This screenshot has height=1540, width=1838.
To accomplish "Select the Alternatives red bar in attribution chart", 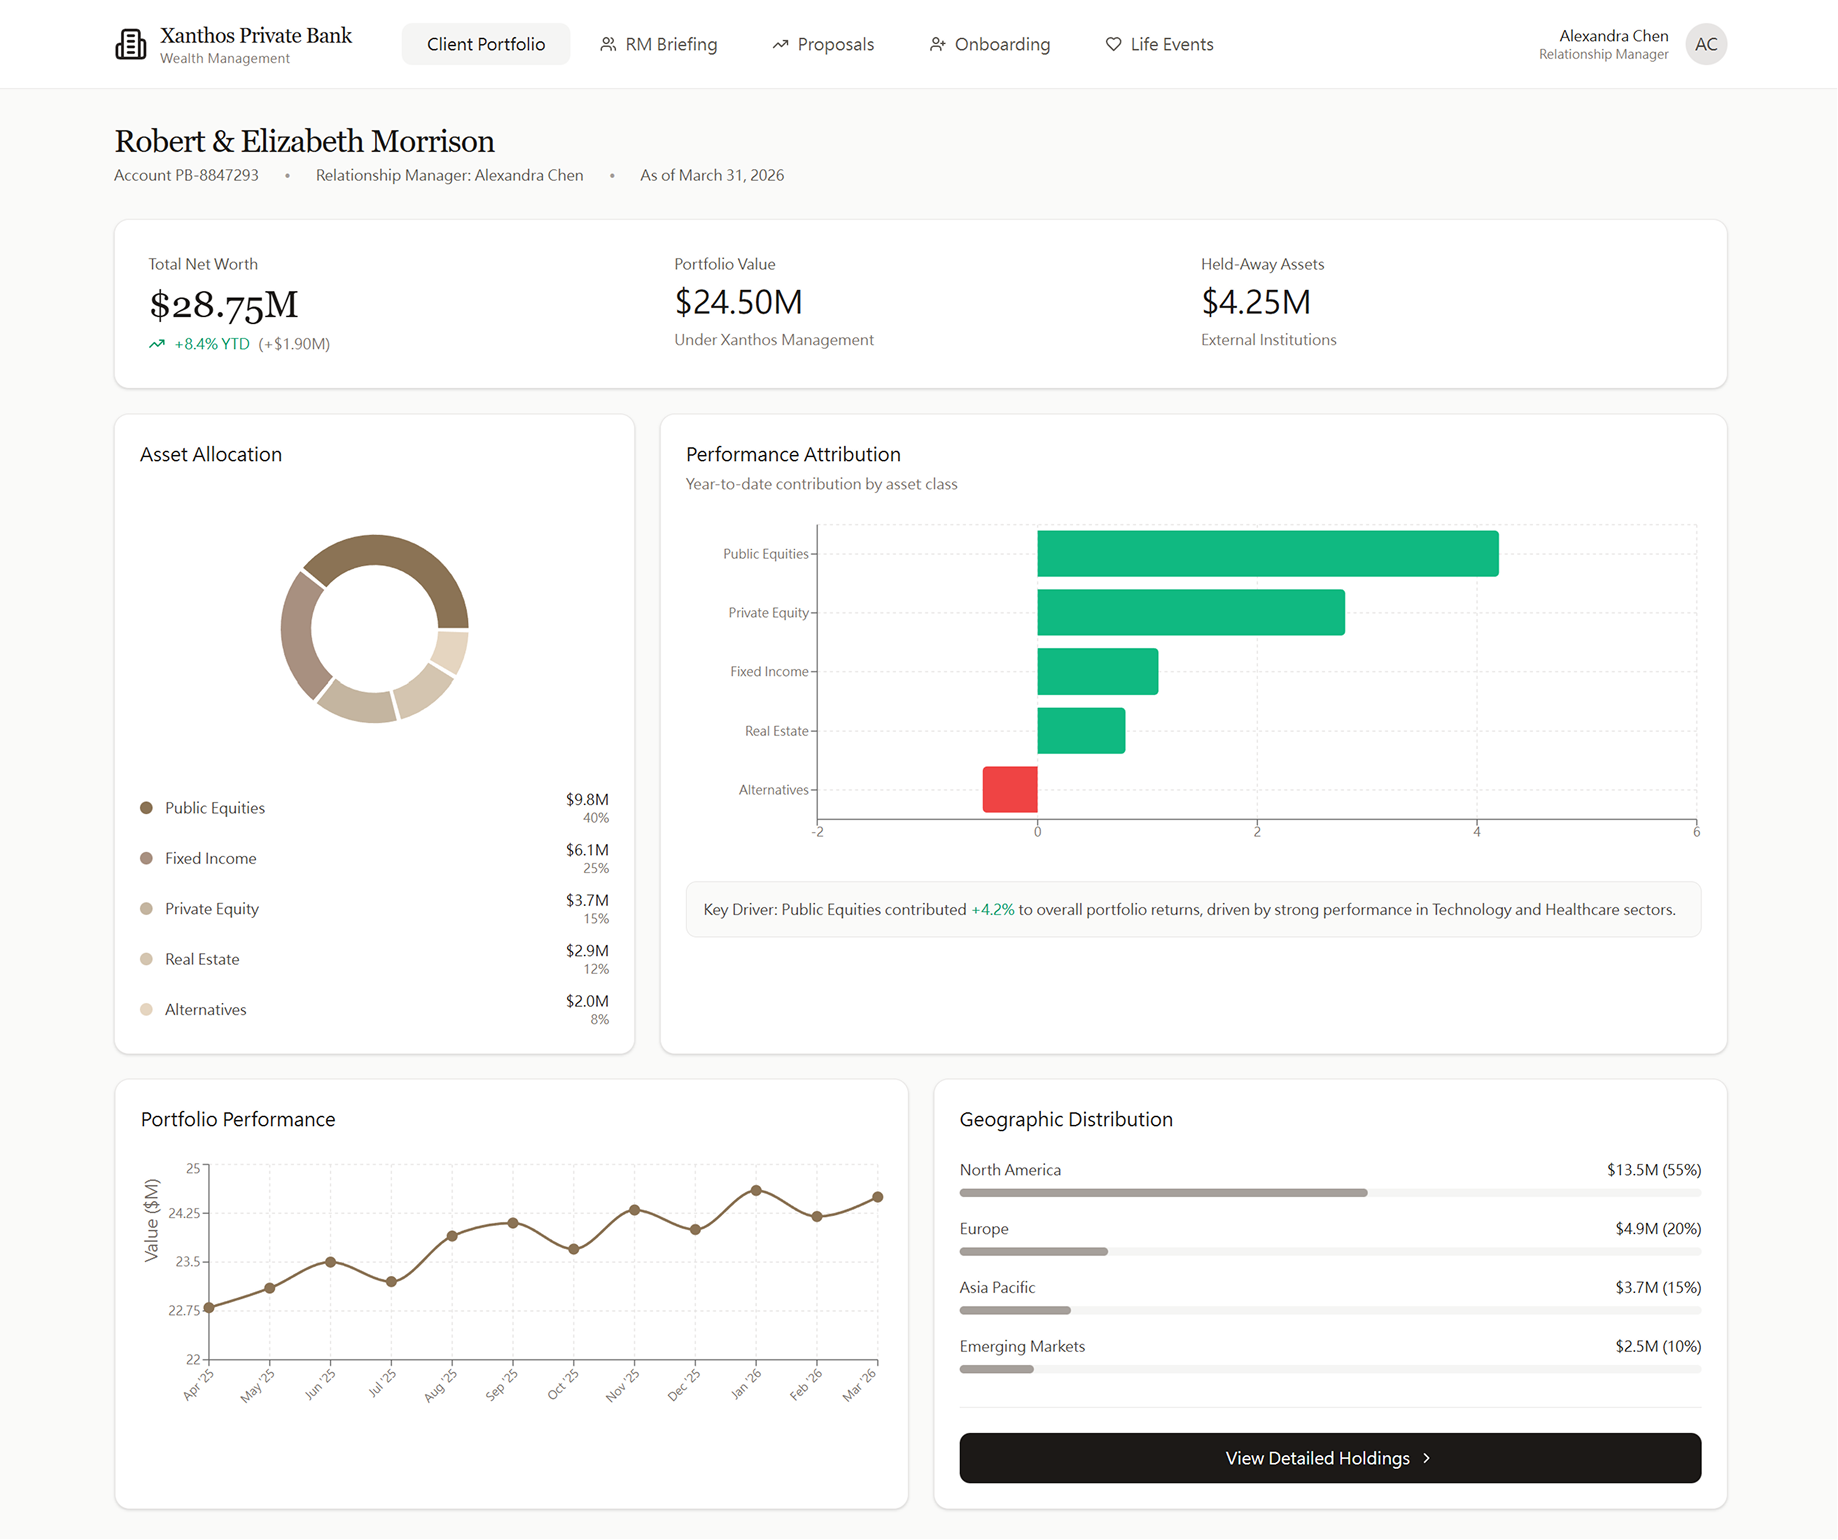I will (1010, 789).
